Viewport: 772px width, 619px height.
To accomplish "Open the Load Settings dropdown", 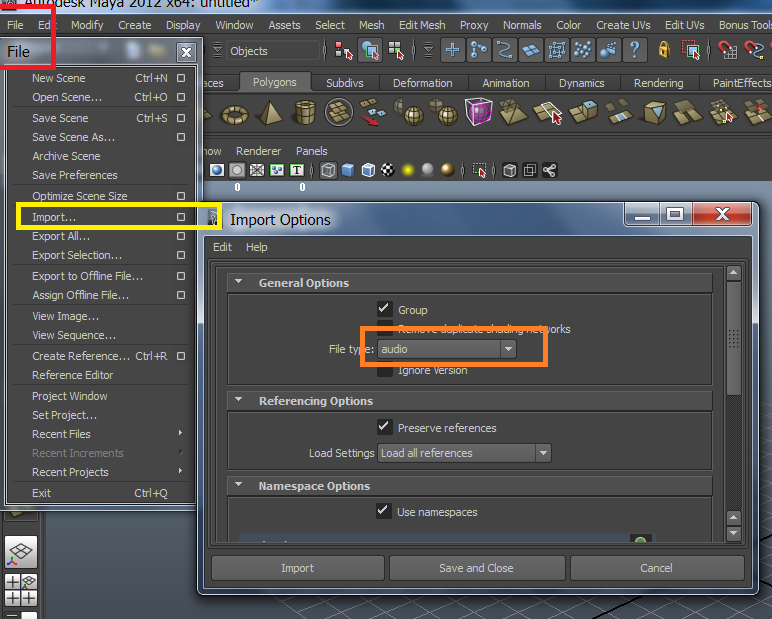I will coord(464,453).
